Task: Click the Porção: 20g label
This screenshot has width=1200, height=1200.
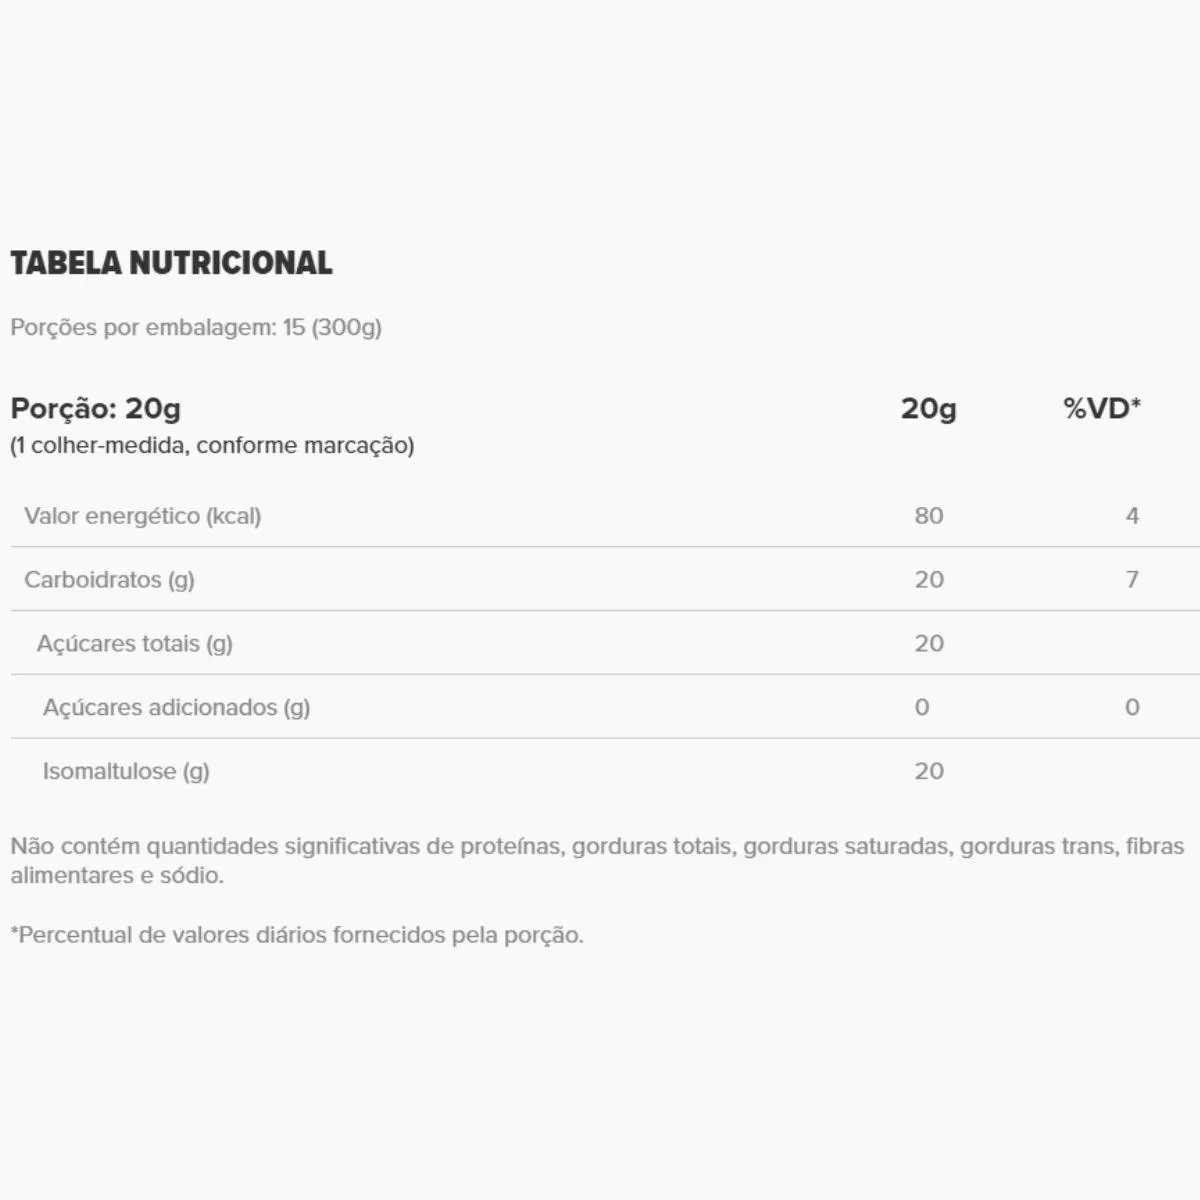Action: click(x=96, y=409)
